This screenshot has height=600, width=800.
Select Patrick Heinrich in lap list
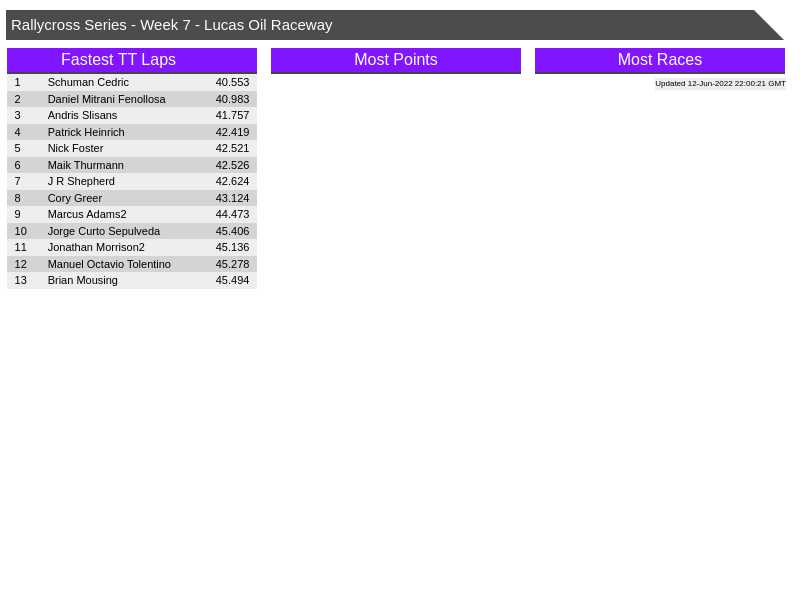coord(86,132)
